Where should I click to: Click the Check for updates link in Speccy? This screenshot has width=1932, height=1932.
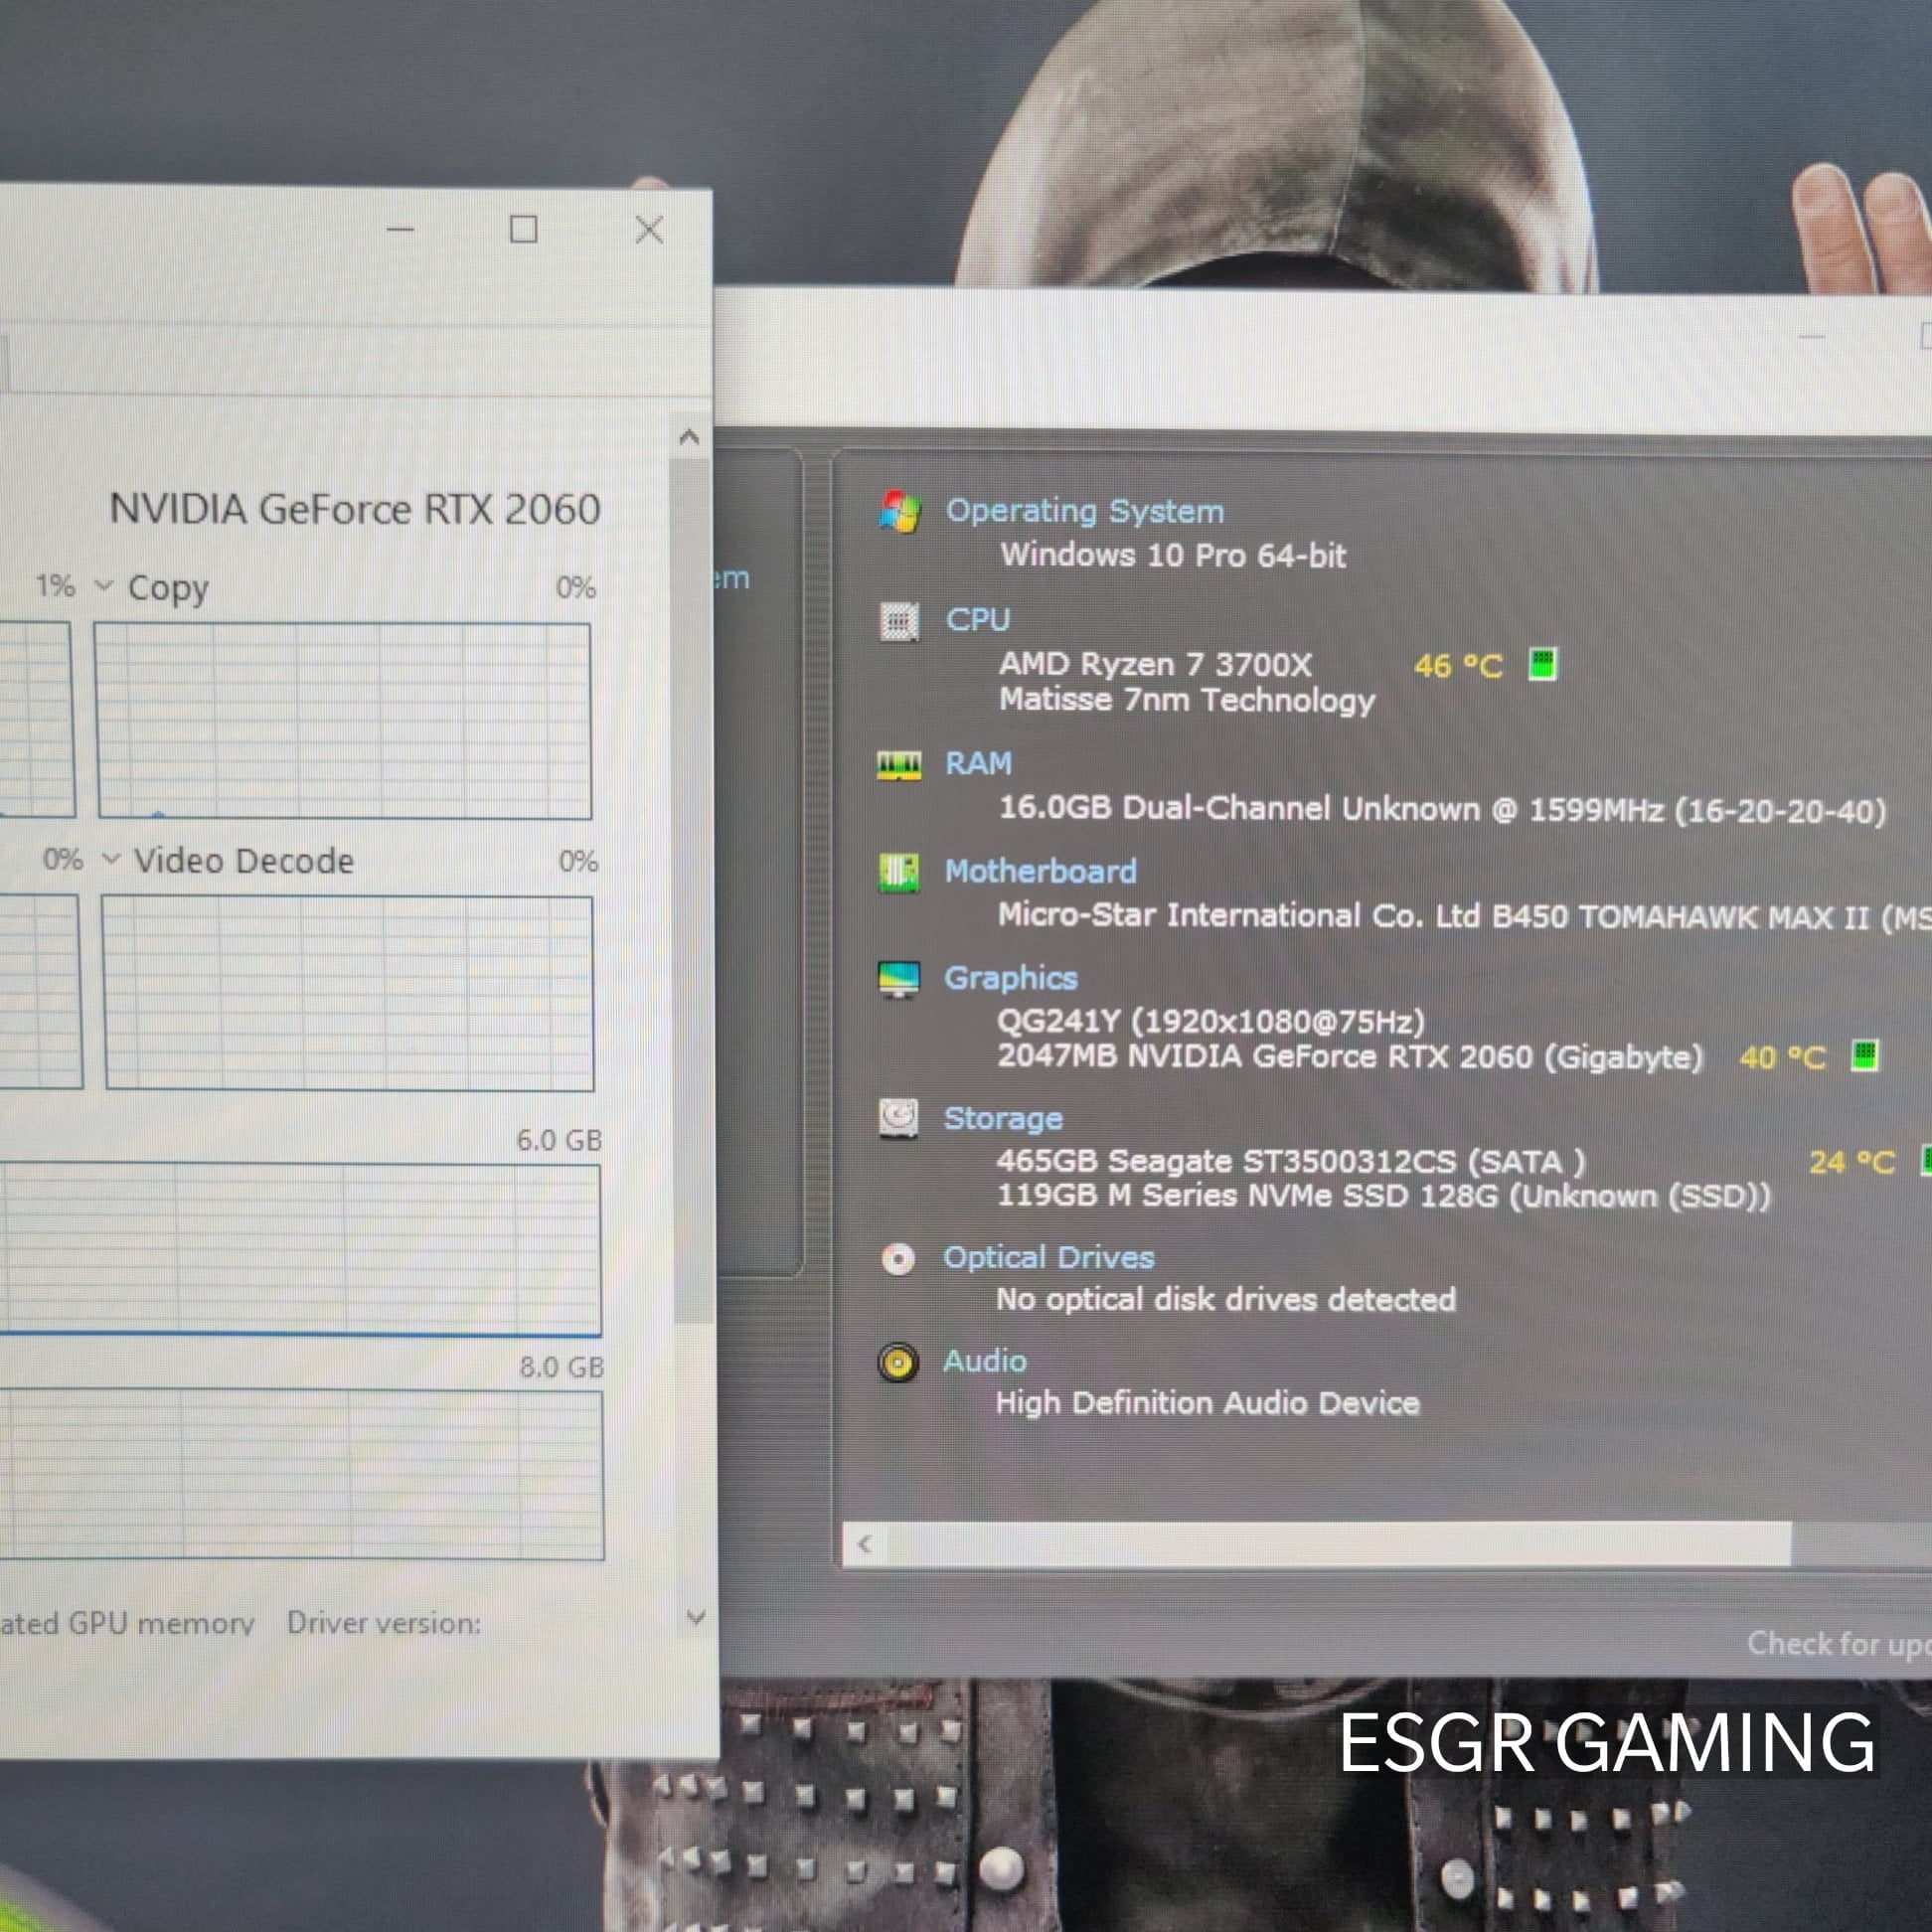pos(1838,1644)
